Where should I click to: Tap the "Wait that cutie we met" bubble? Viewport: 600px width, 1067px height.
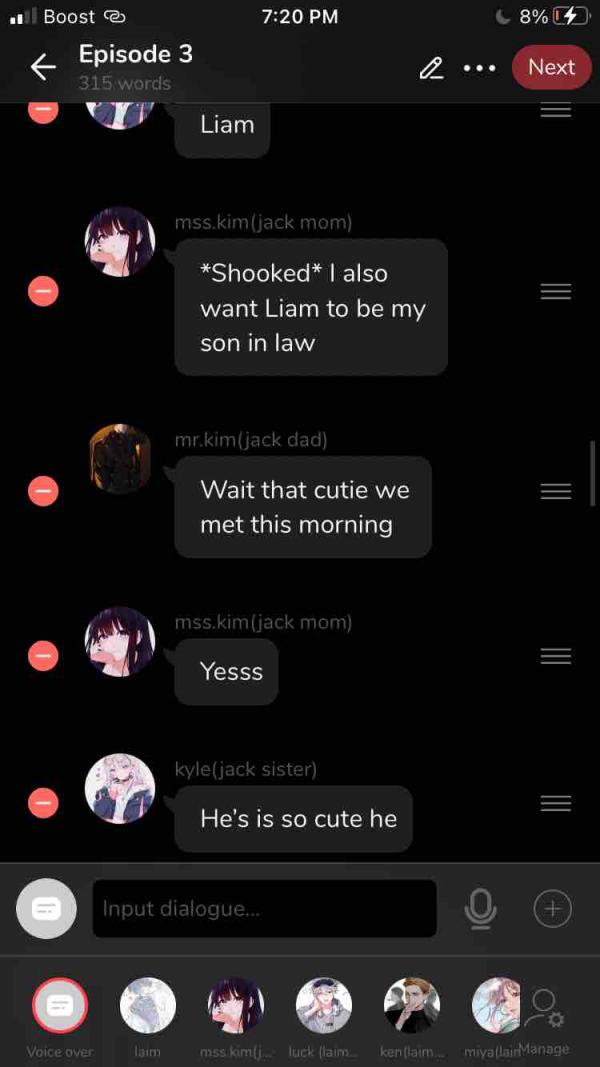pos(303,507)
